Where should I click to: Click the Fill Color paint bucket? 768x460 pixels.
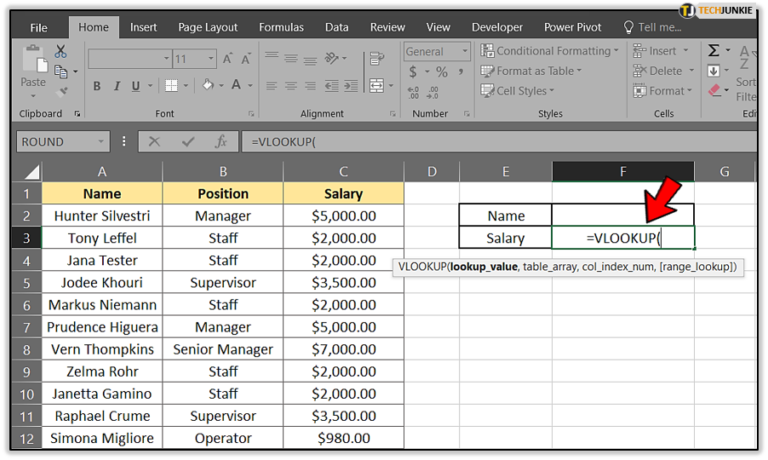tap(208, 85)
